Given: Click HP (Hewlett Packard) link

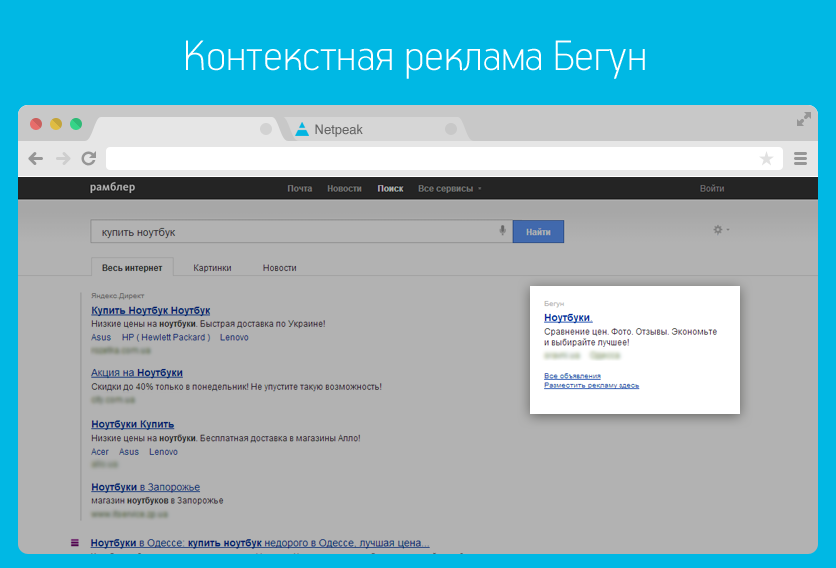Looking at the screenshot, I should pos(166,337).
